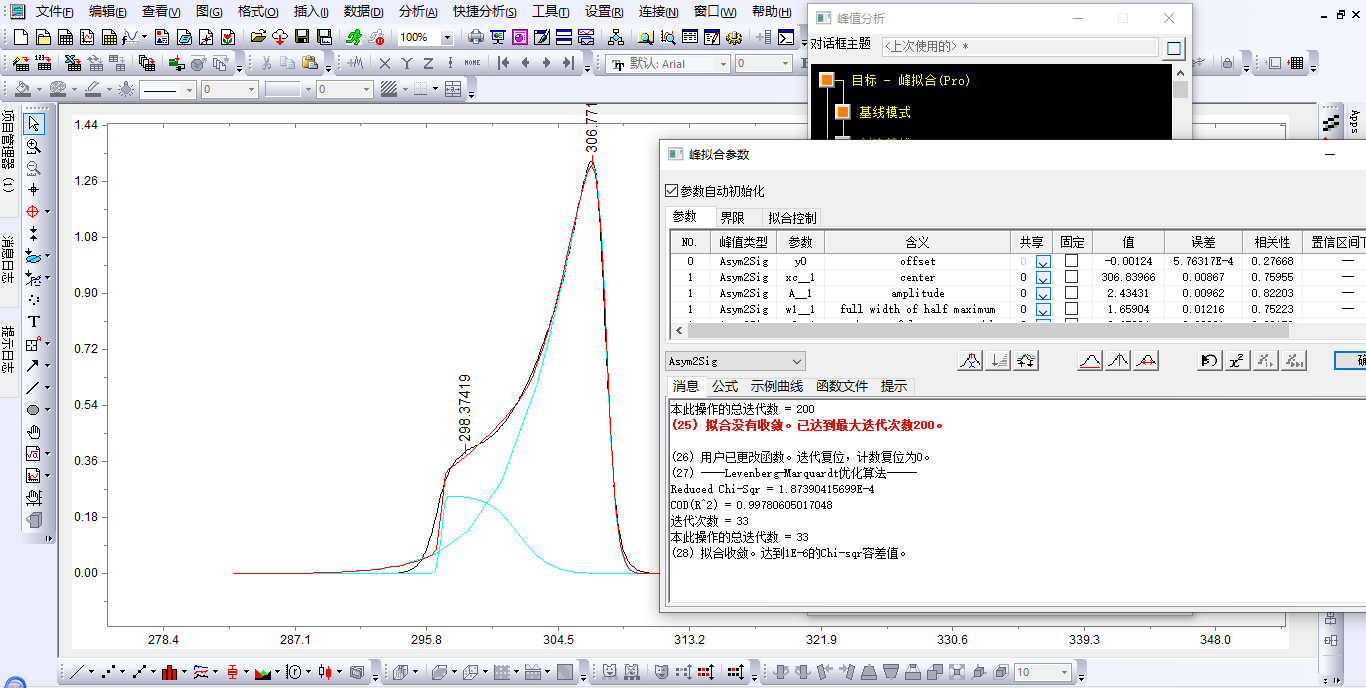
Task: Select the Text tool (T) in the sidebar
Action: (34, 322)
